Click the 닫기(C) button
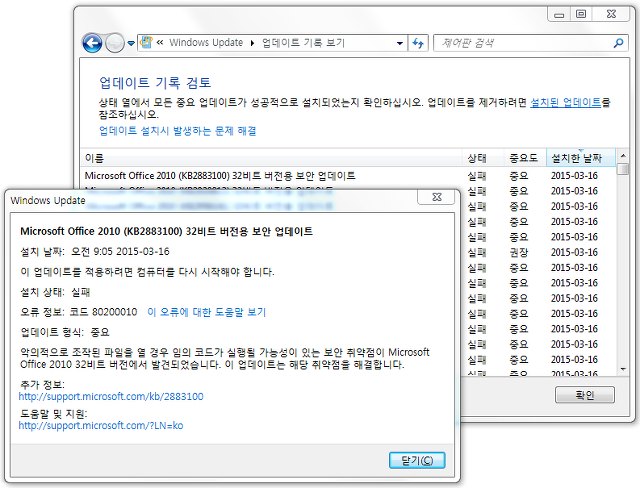Screen dimensions: 640x488 (x=417, y=460)
